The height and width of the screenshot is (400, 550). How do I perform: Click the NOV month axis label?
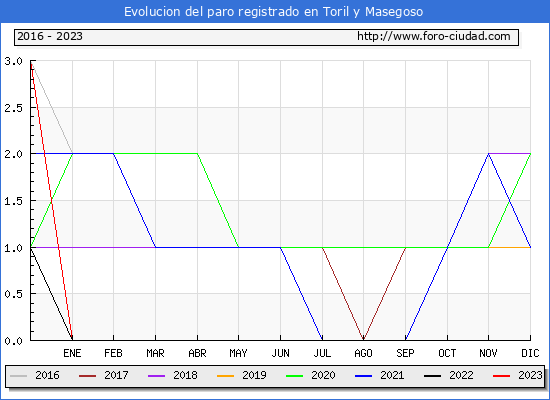488,353
